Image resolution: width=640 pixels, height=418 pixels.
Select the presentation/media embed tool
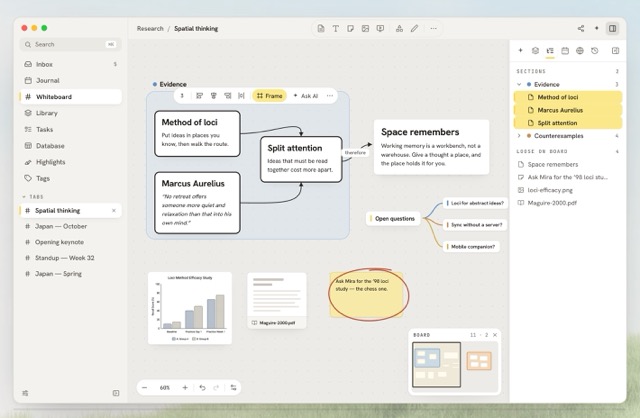click(x=380, y=29)
